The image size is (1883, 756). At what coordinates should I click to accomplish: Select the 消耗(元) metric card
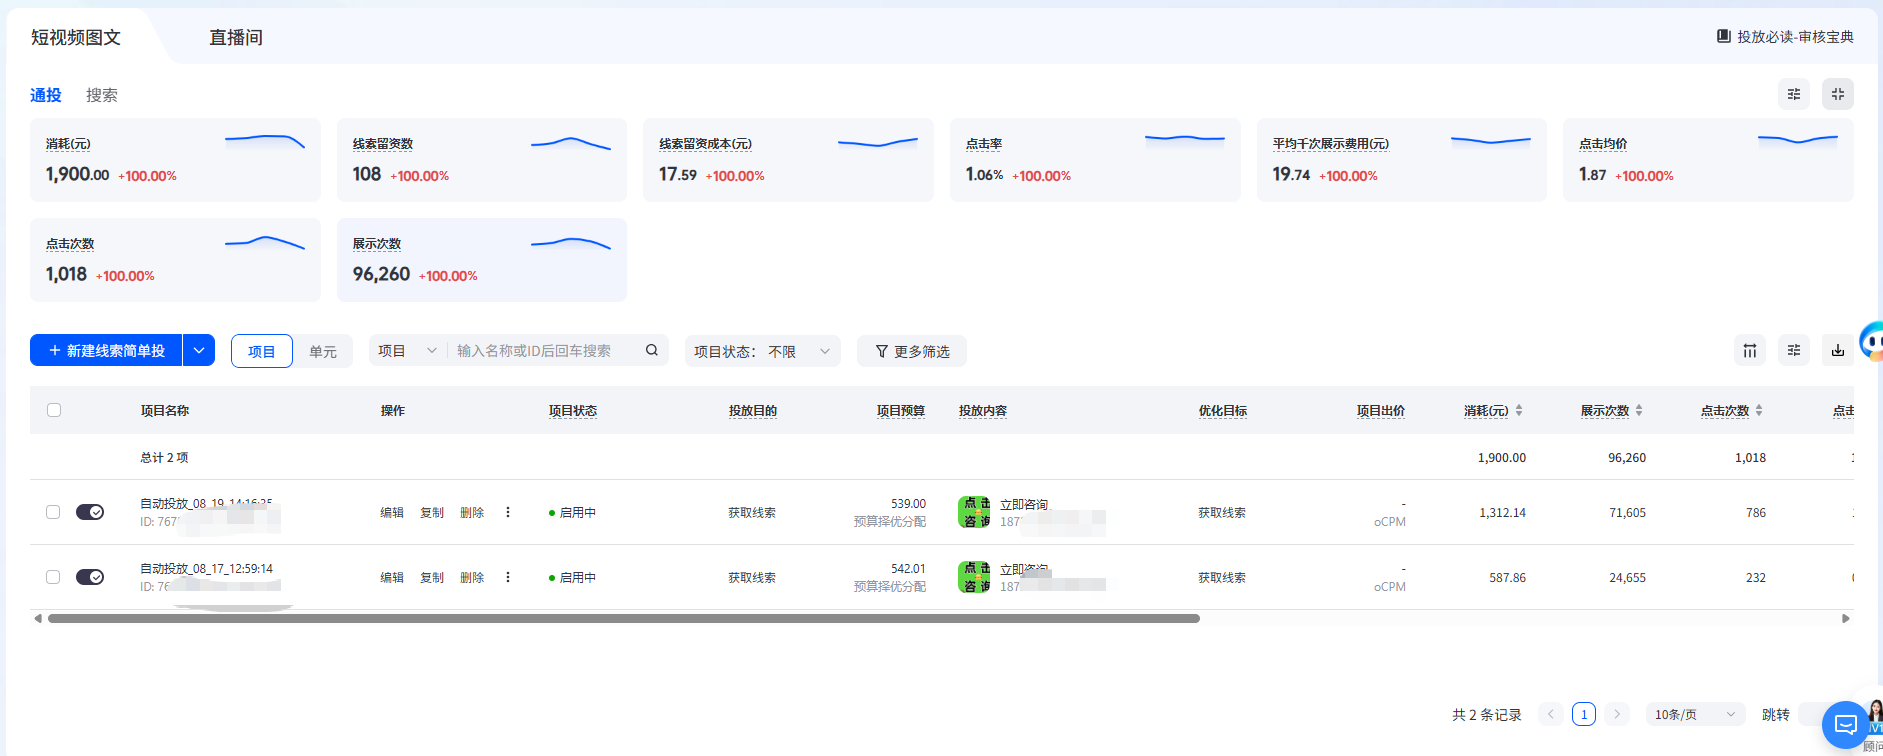[176, 160]
